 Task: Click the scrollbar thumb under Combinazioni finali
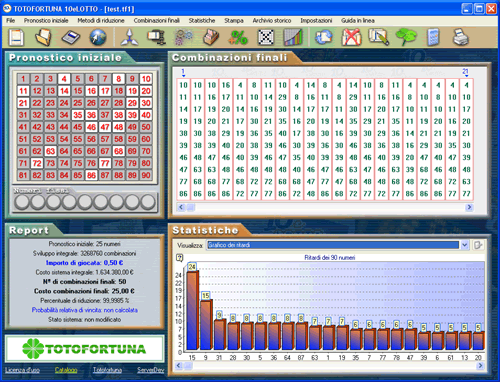pyautogui.click(x=191, y=207)
